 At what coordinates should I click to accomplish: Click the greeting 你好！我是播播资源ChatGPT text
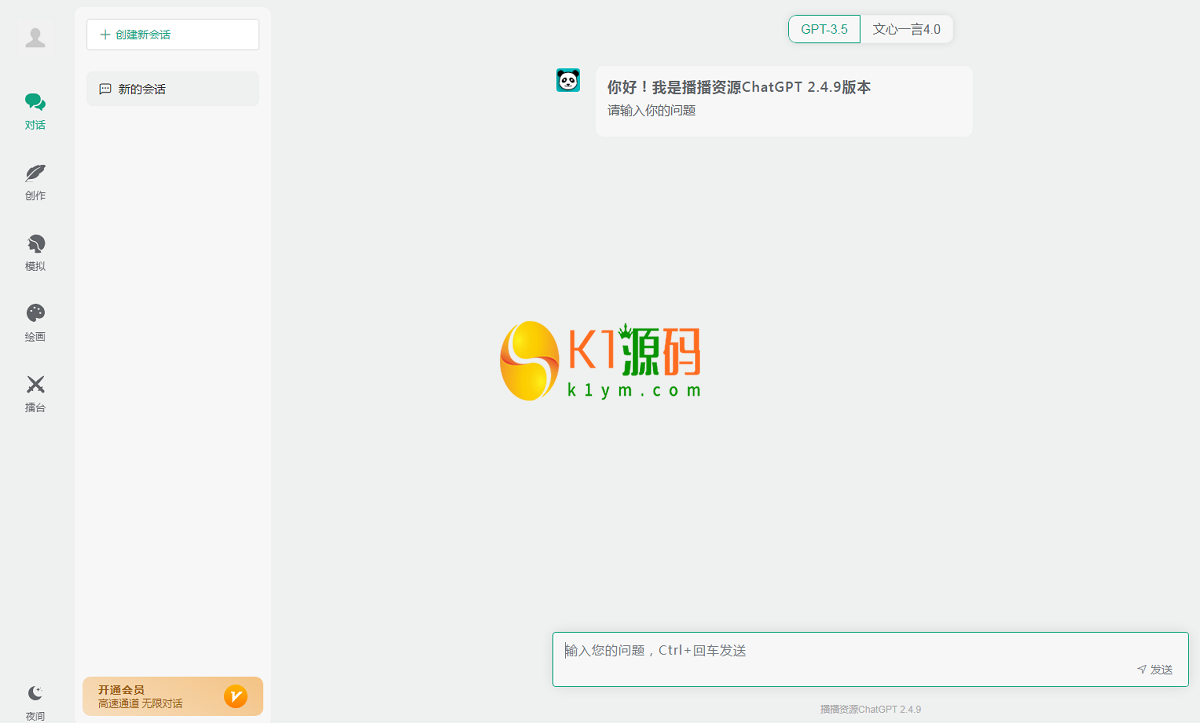point(739,87)
